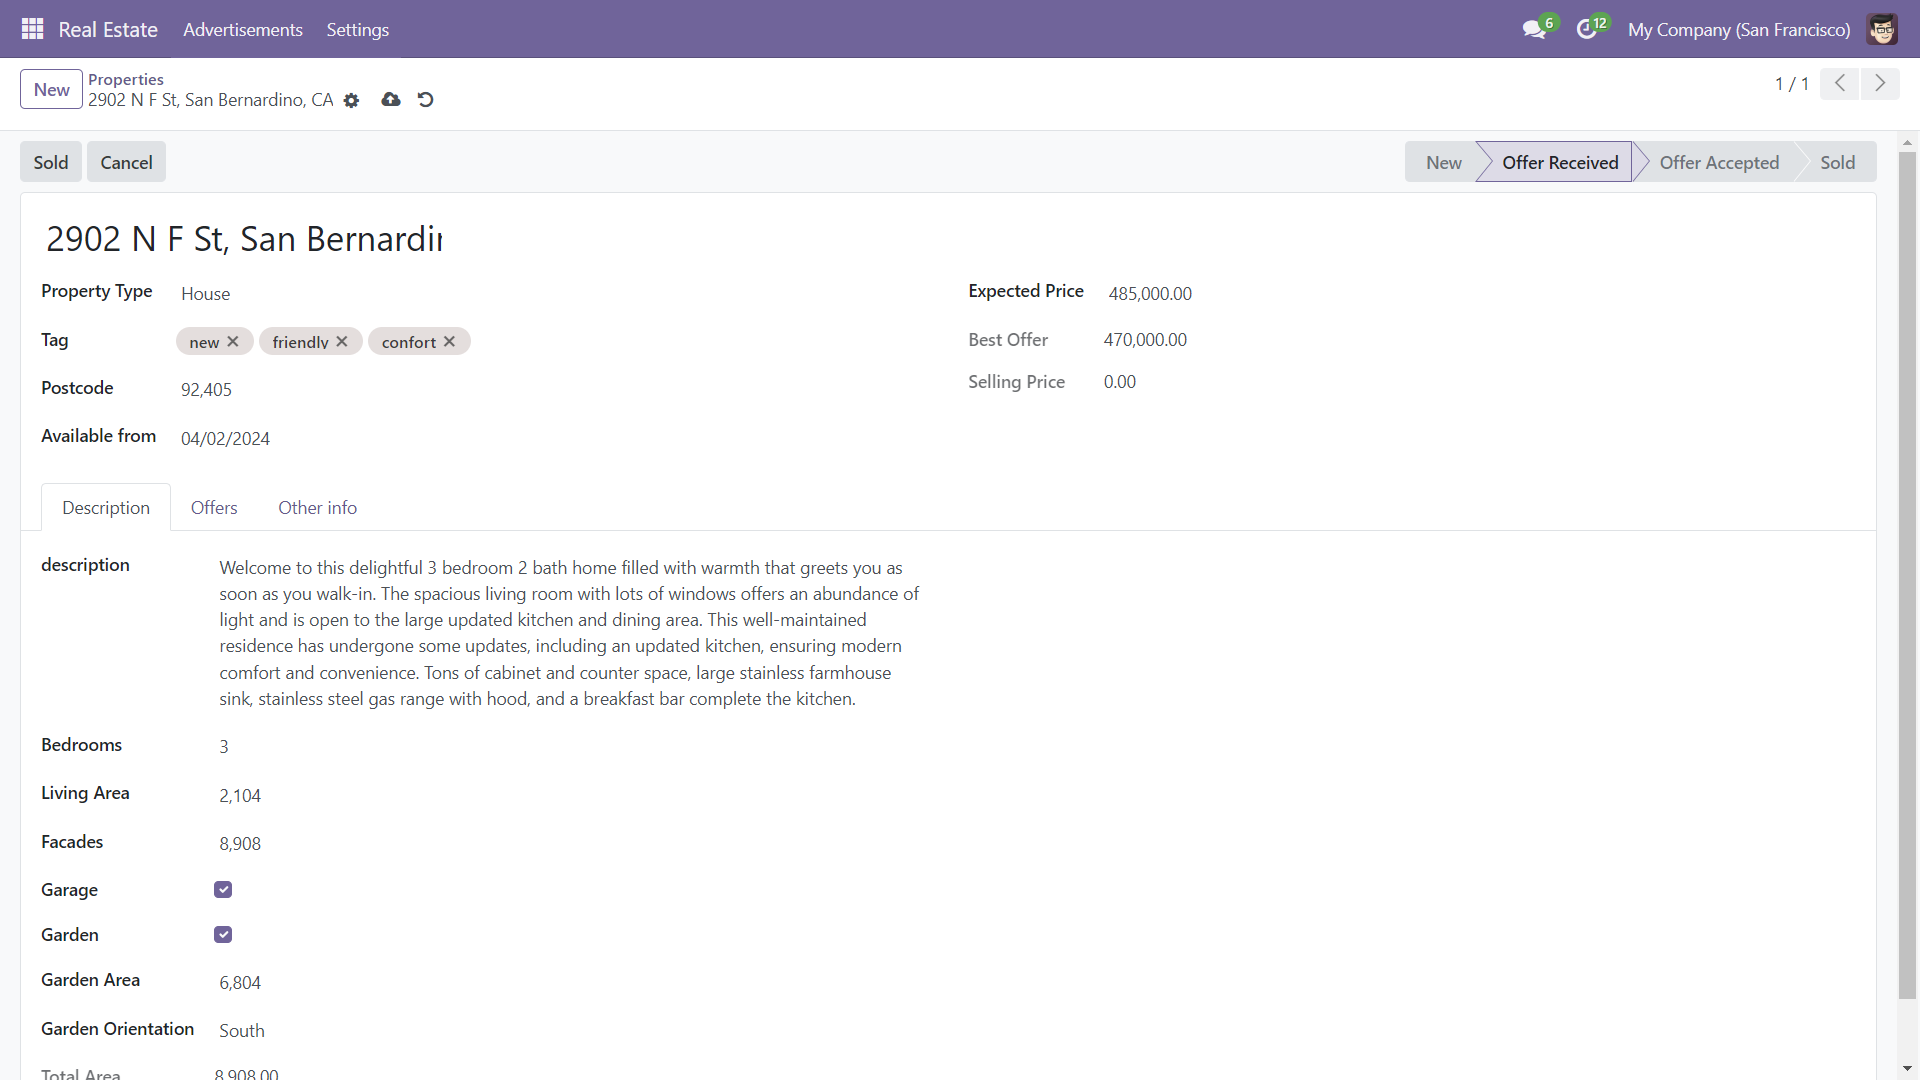Click the user avatar icon
This screenshot has width=1920, height=1080.
(x=1882, y=30)
